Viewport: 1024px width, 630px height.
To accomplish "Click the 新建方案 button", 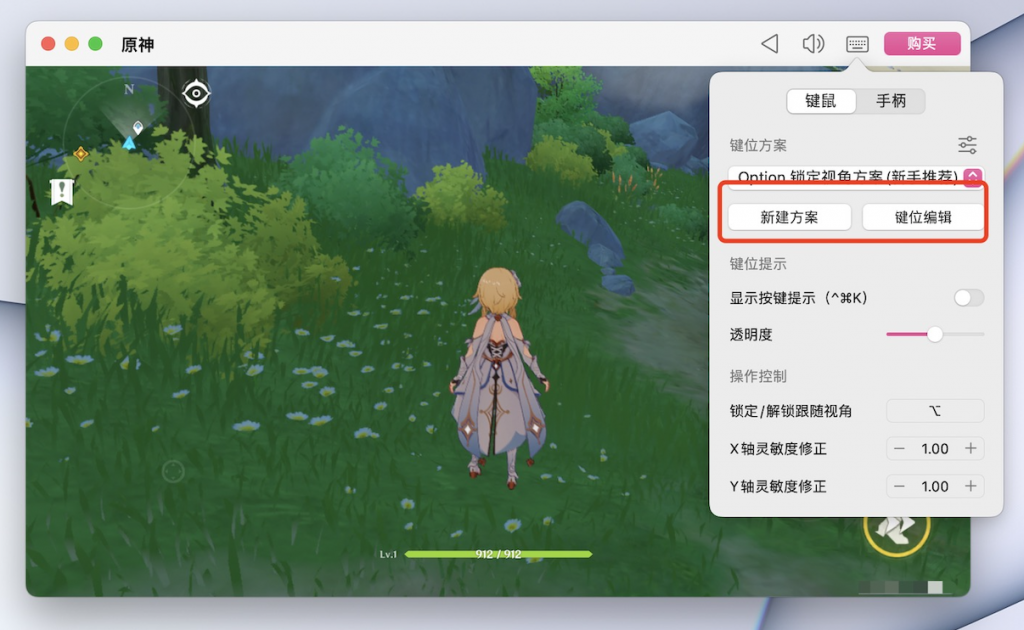I will [790, 217].
